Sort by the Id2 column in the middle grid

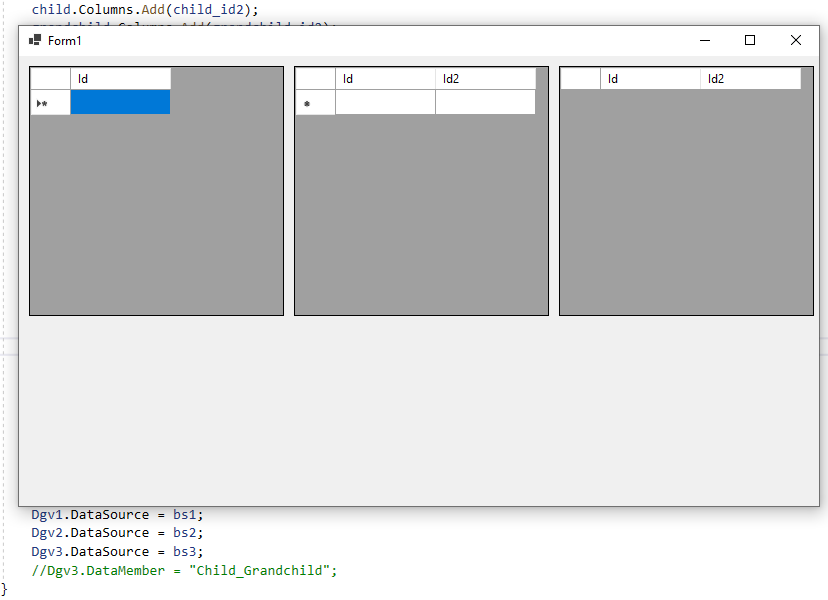(485, 78)
